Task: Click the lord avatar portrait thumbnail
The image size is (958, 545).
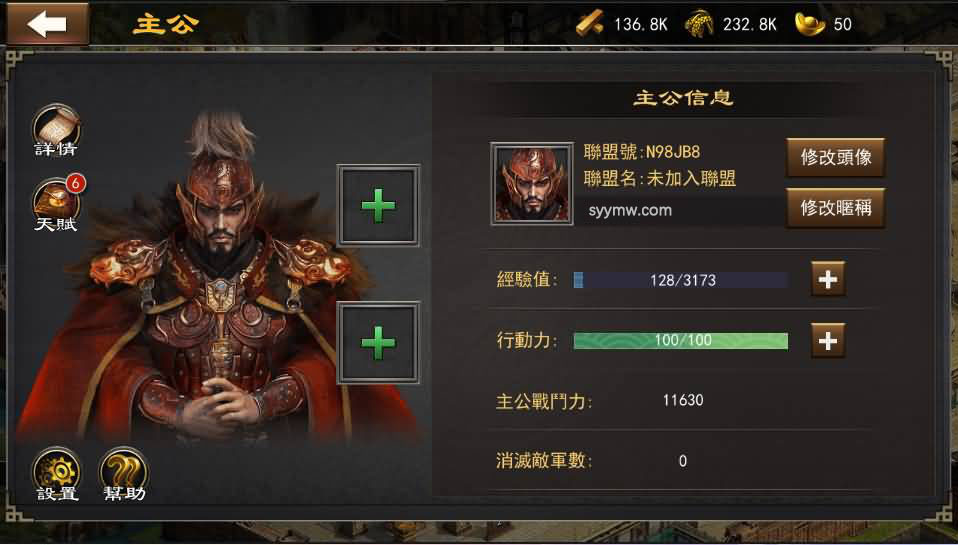Action: coord(532,184)
